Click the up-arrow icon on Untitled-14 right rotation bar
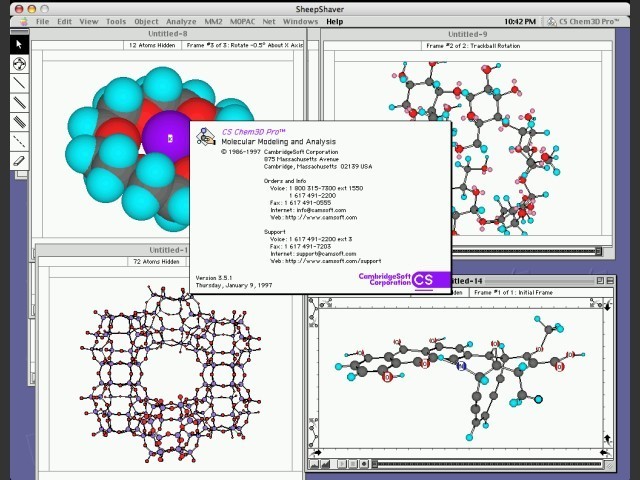The height and width of the screenshot is (480, 640). (x=607, y=439)
